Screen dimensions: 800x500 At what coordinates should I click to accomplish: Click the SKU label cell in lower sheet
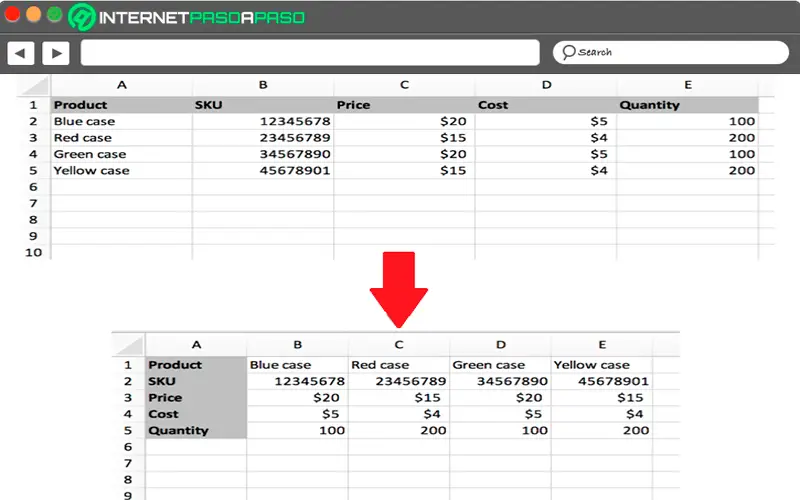point(196,382)
